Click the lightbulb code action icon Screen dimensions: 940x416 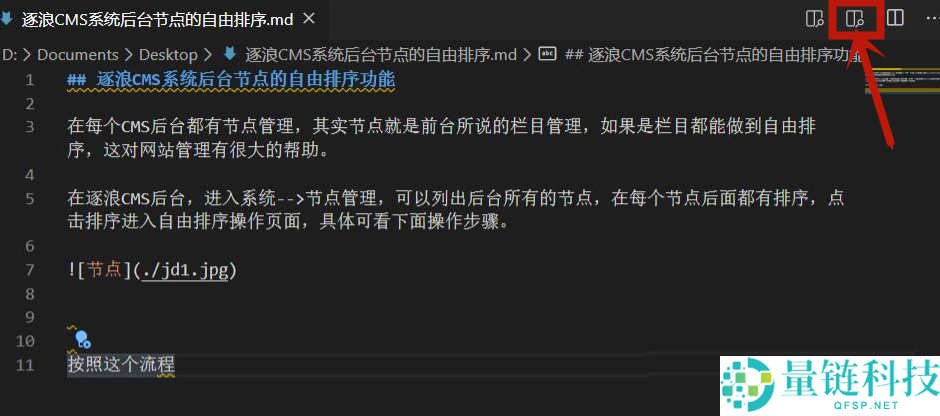tap(83, 340)
